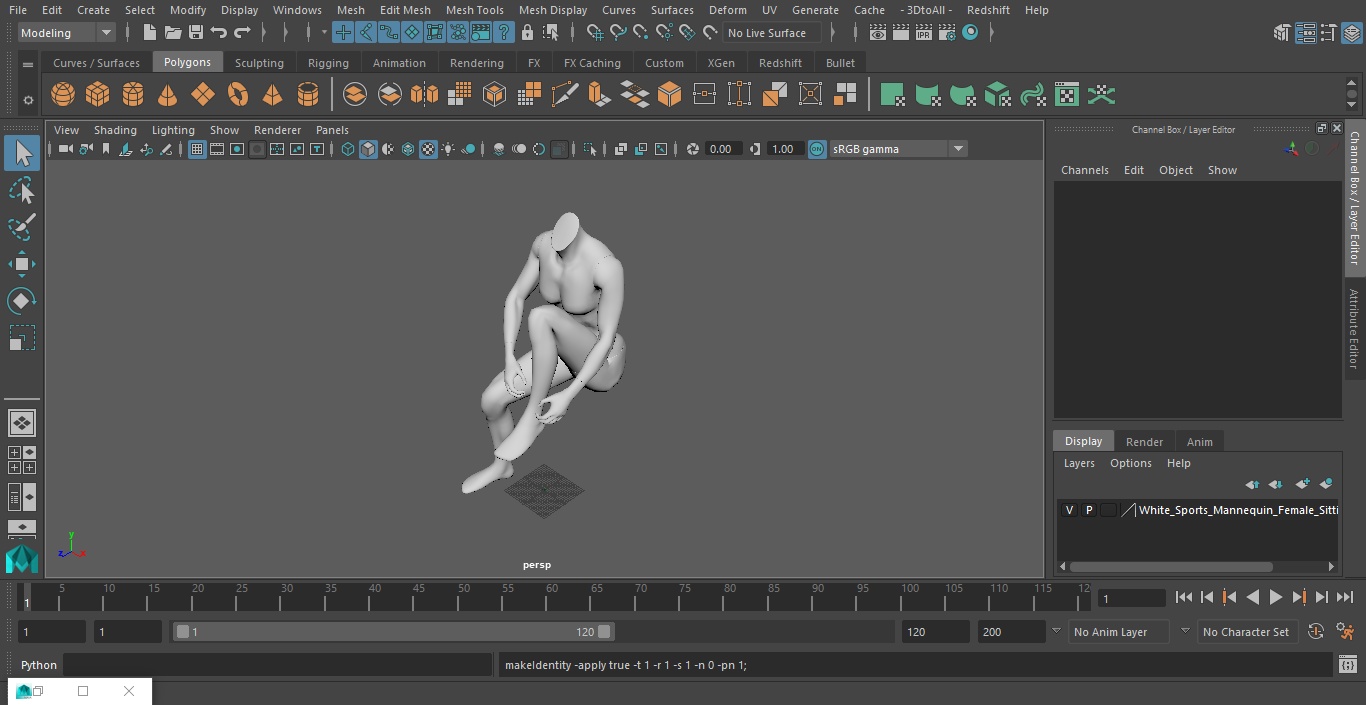Open the No Character Set dropdown
Viewport: 1366px width, 705px height.
(x=1246, y=632)
